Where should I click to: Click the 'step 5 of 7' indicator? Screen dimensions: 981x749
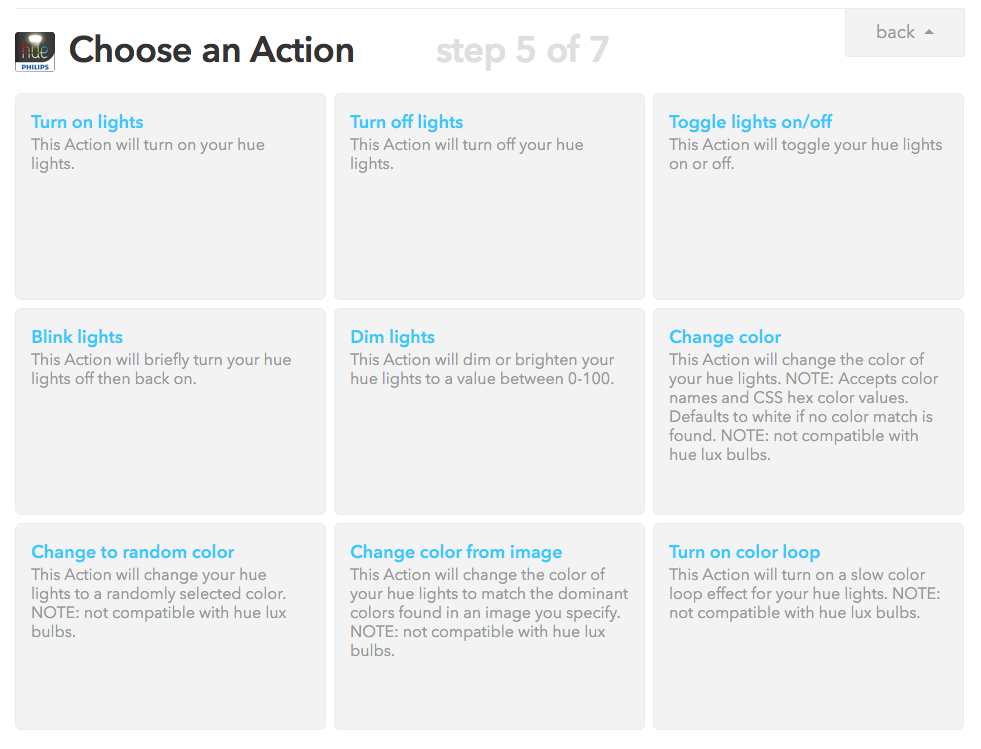pos(522,50)
